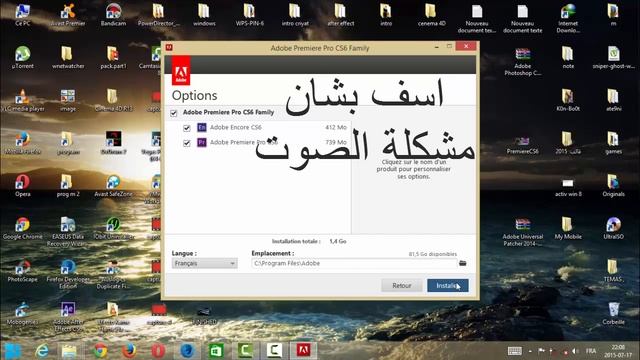Click the 739 Mo size value
Screen dimensions: 640x360
click(336, 142)
